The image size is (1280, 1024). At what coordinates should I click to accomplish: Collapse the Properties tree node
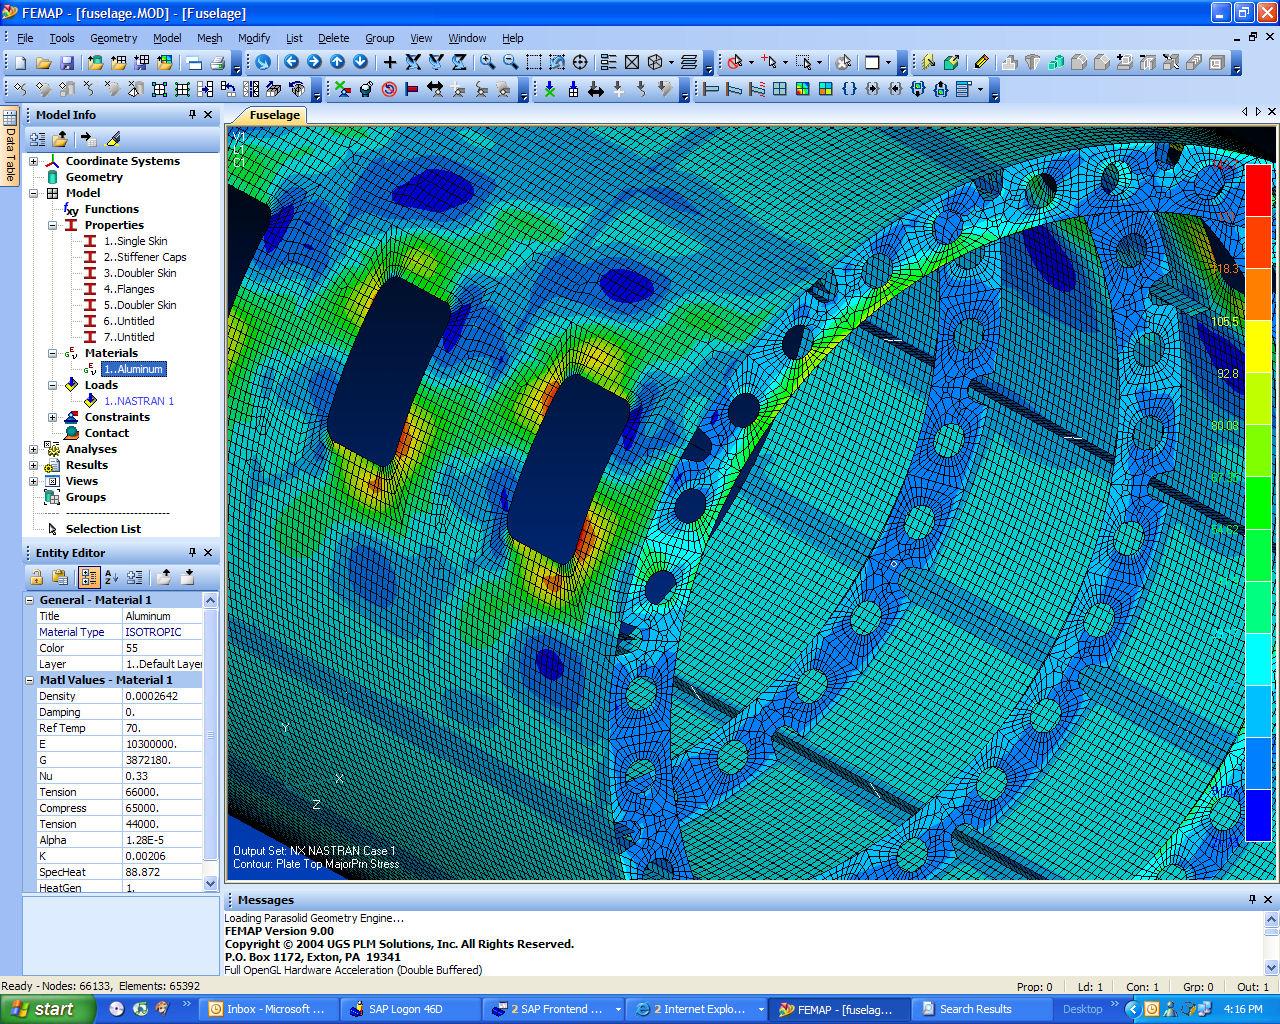click(x=53, y=225)
